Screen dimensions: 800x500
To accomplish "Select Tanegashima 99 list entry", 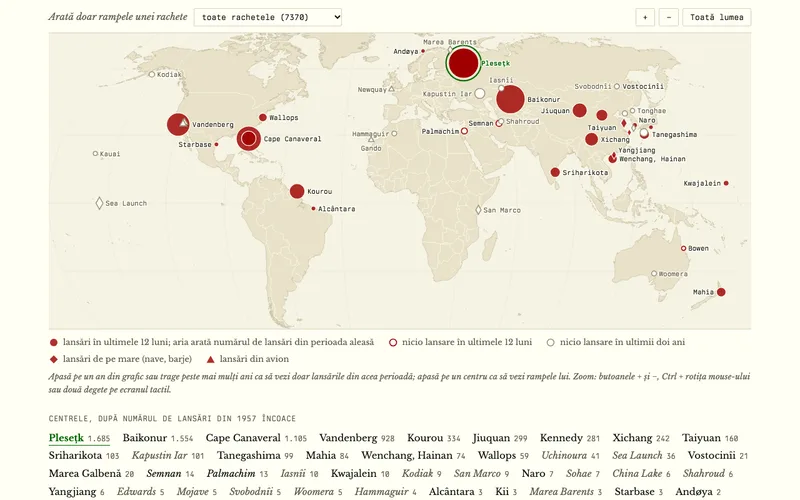I will [255, 455].
